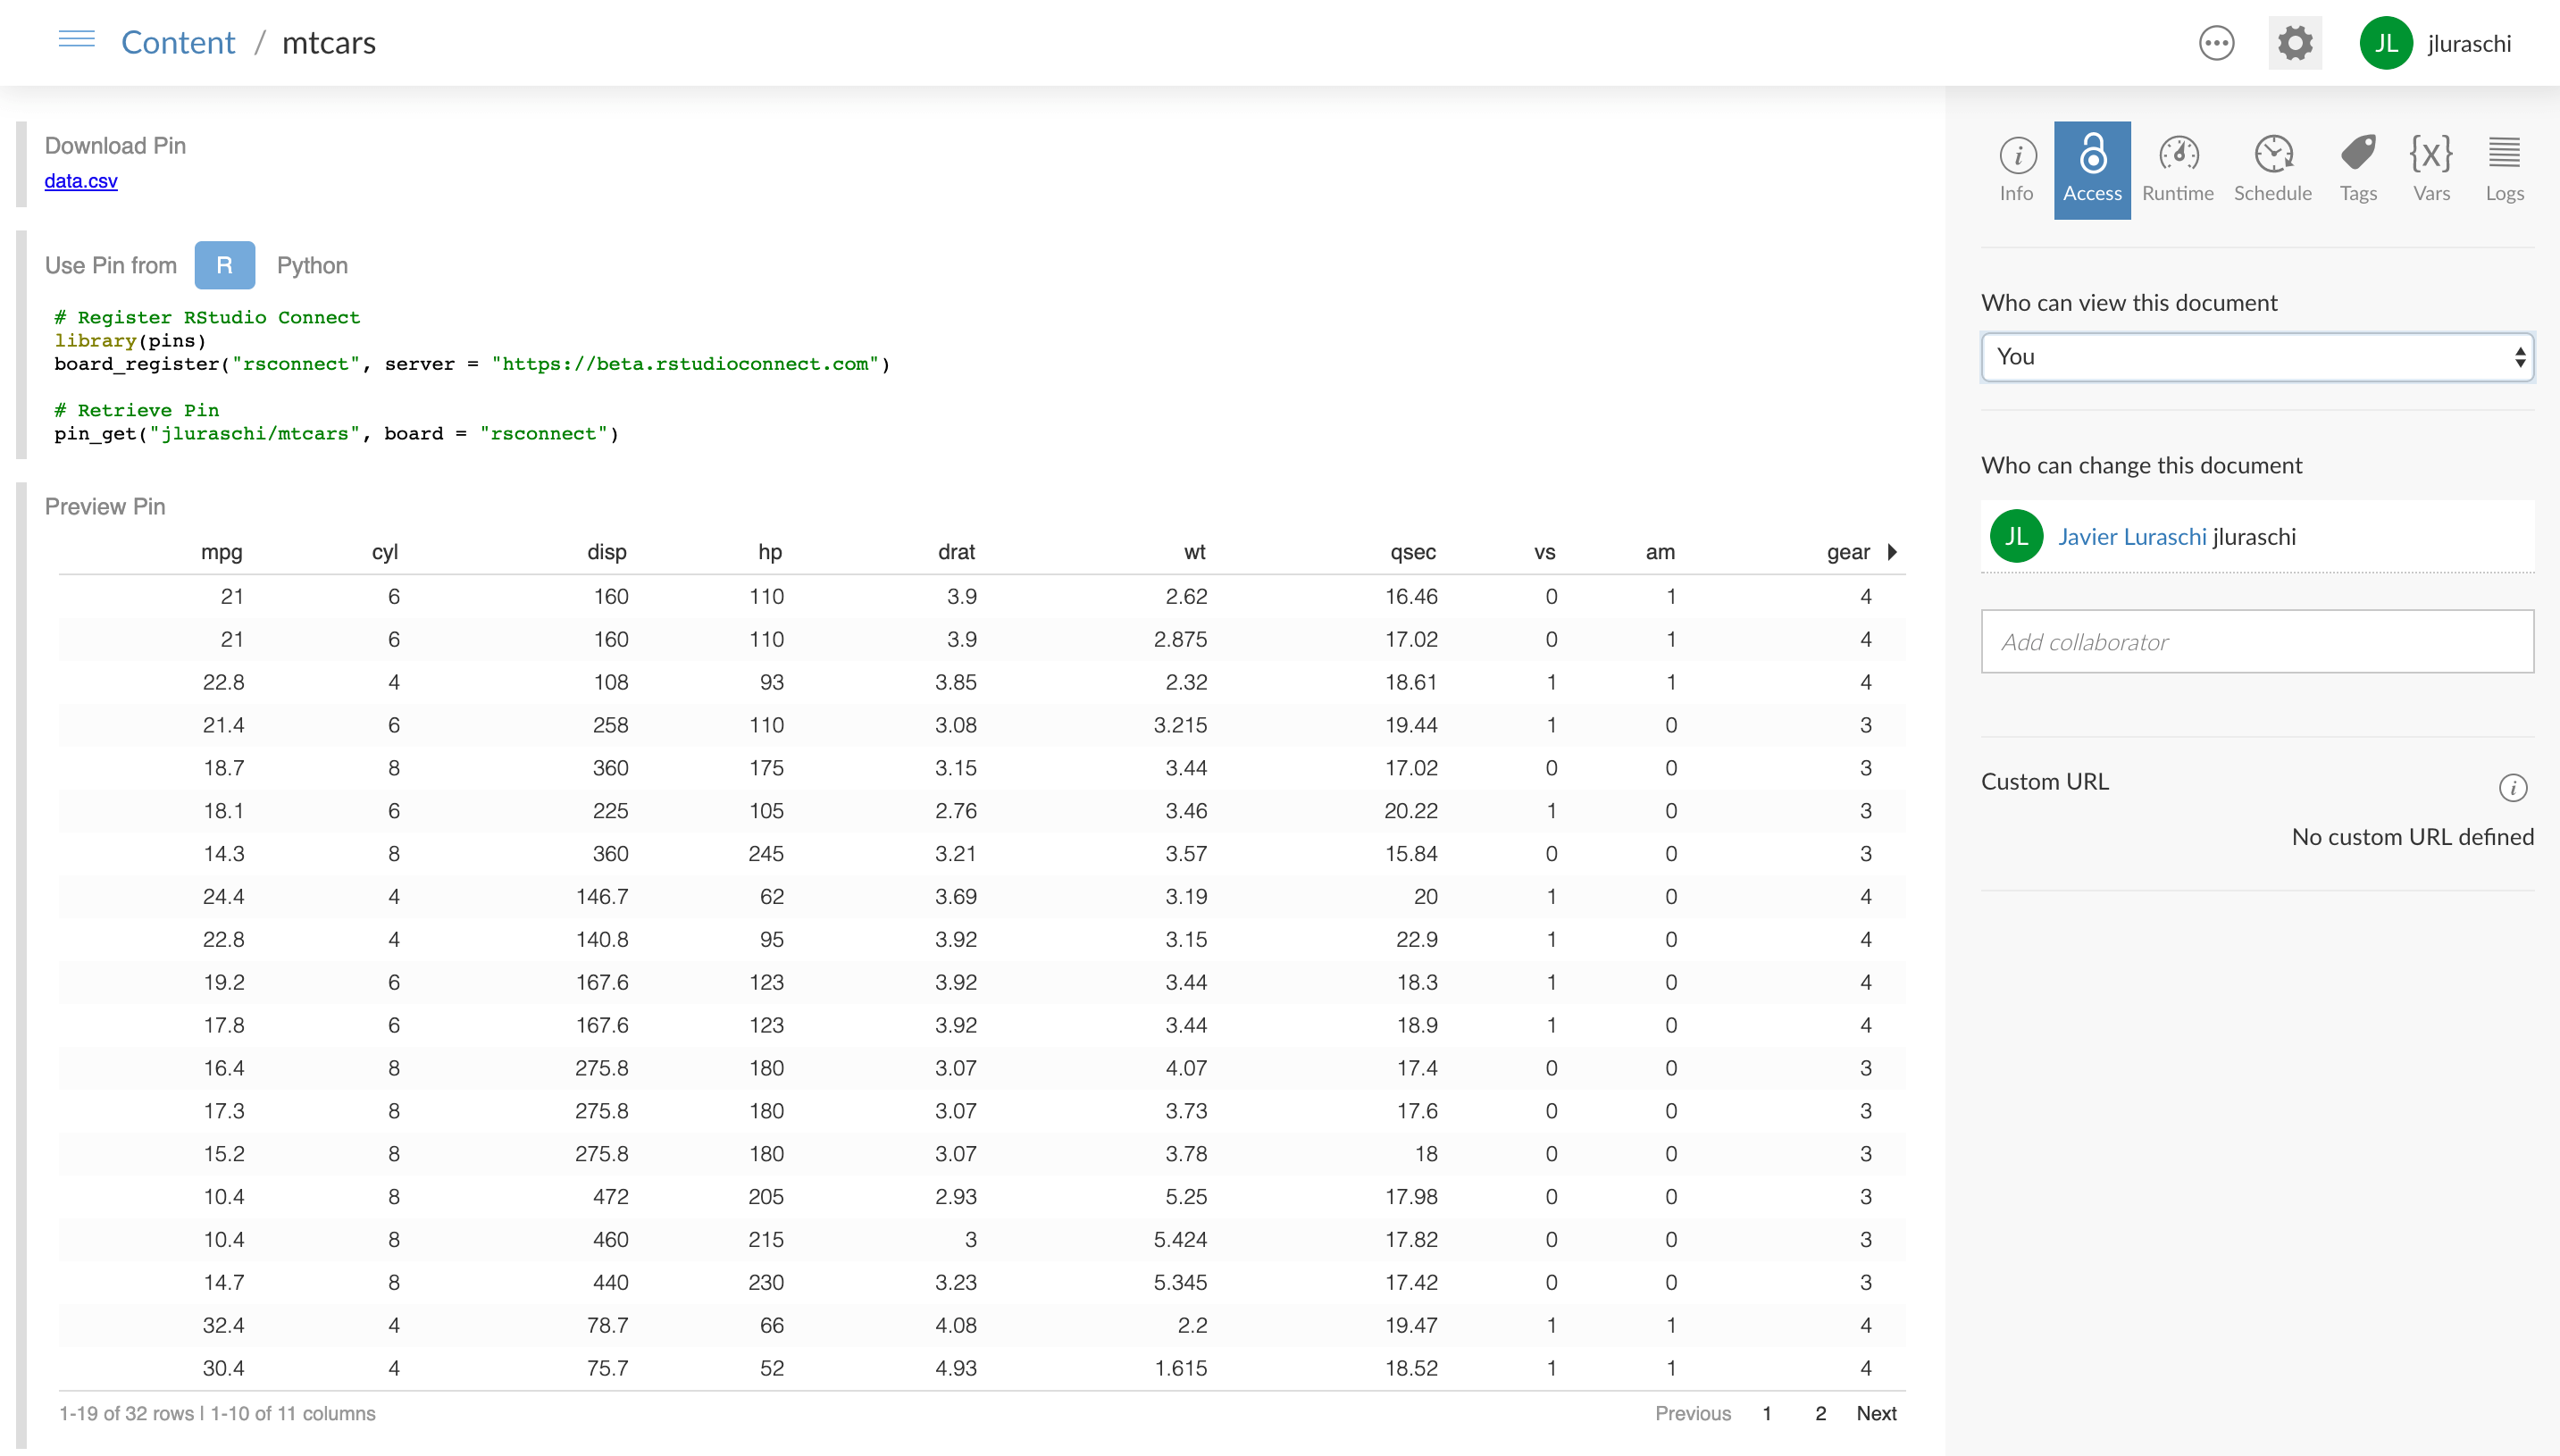Image resolution: width=2560 pixels, height=1456 pixels.
Task: Click Add collaborator input field
Action: coord(2257,640)
